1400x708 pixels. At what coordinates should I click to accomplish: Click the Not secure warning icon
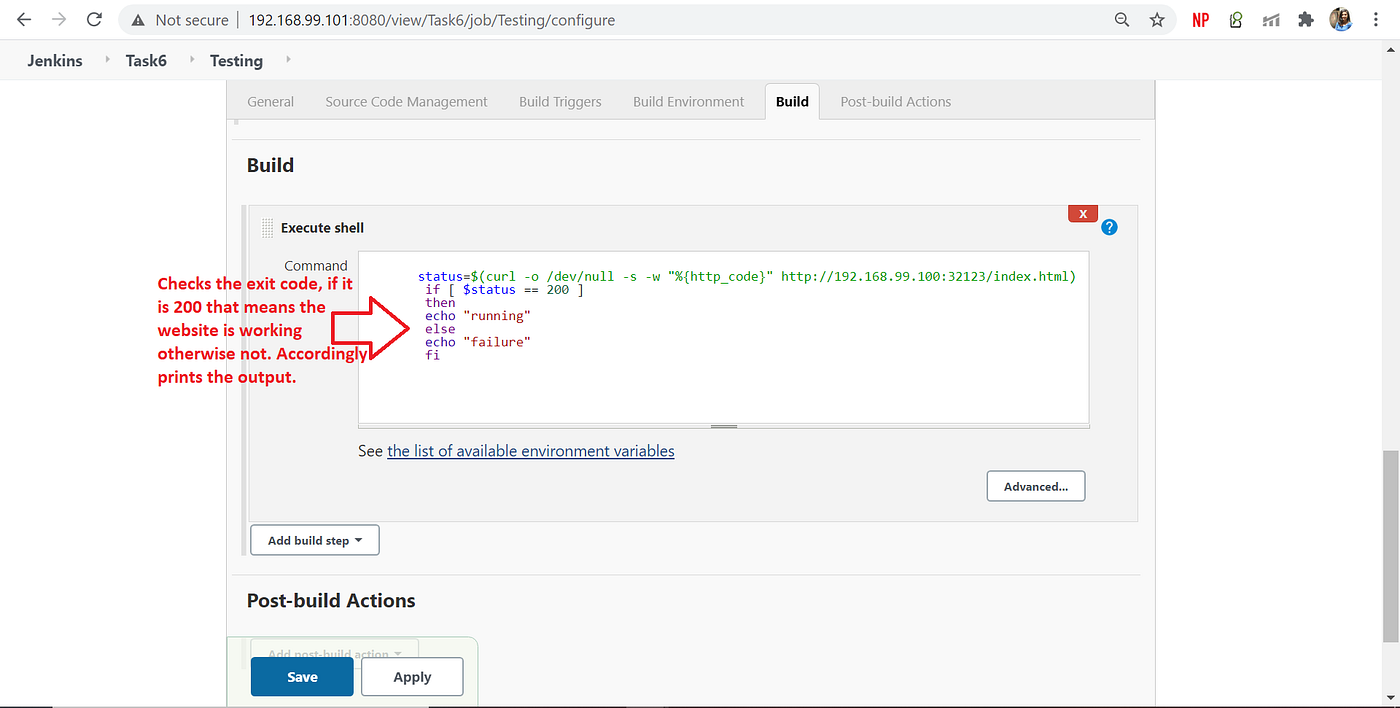[x=138, y=20]
